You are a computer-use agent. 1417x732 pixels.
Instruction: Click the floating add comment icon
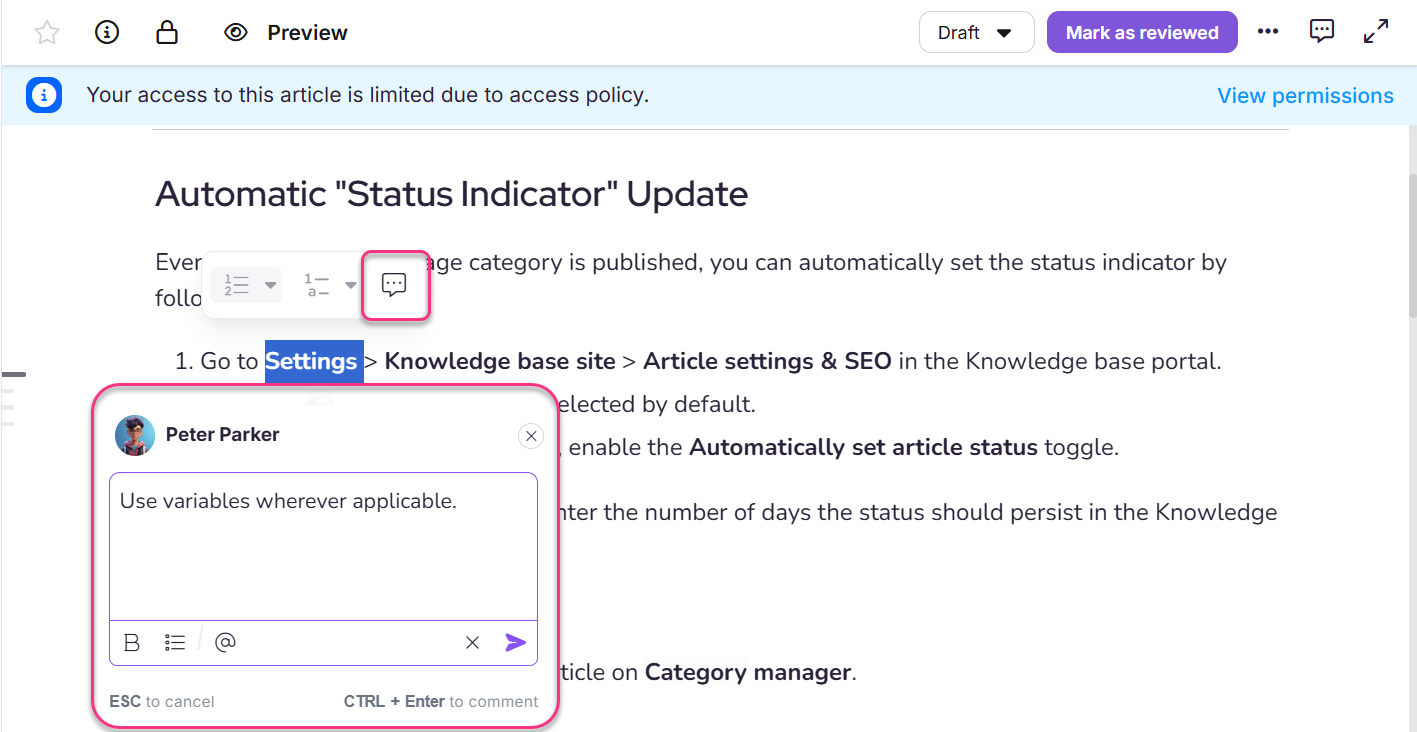(x=394, y=285)
